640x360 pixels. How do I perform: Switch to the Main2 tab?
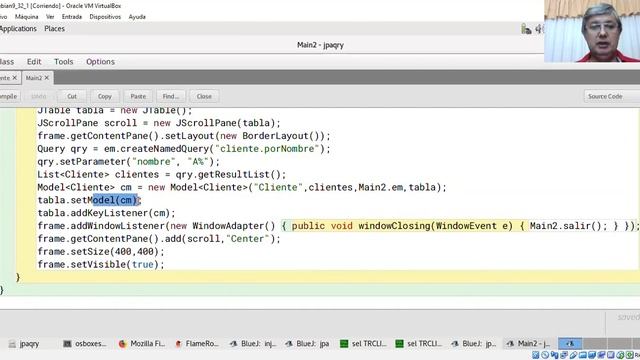click(x=34, y=78)
